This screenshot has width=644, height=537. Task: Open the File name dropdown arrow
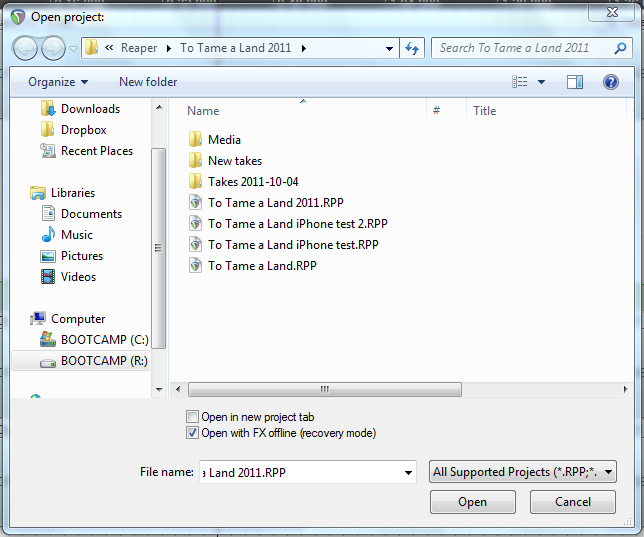(408, 472)
